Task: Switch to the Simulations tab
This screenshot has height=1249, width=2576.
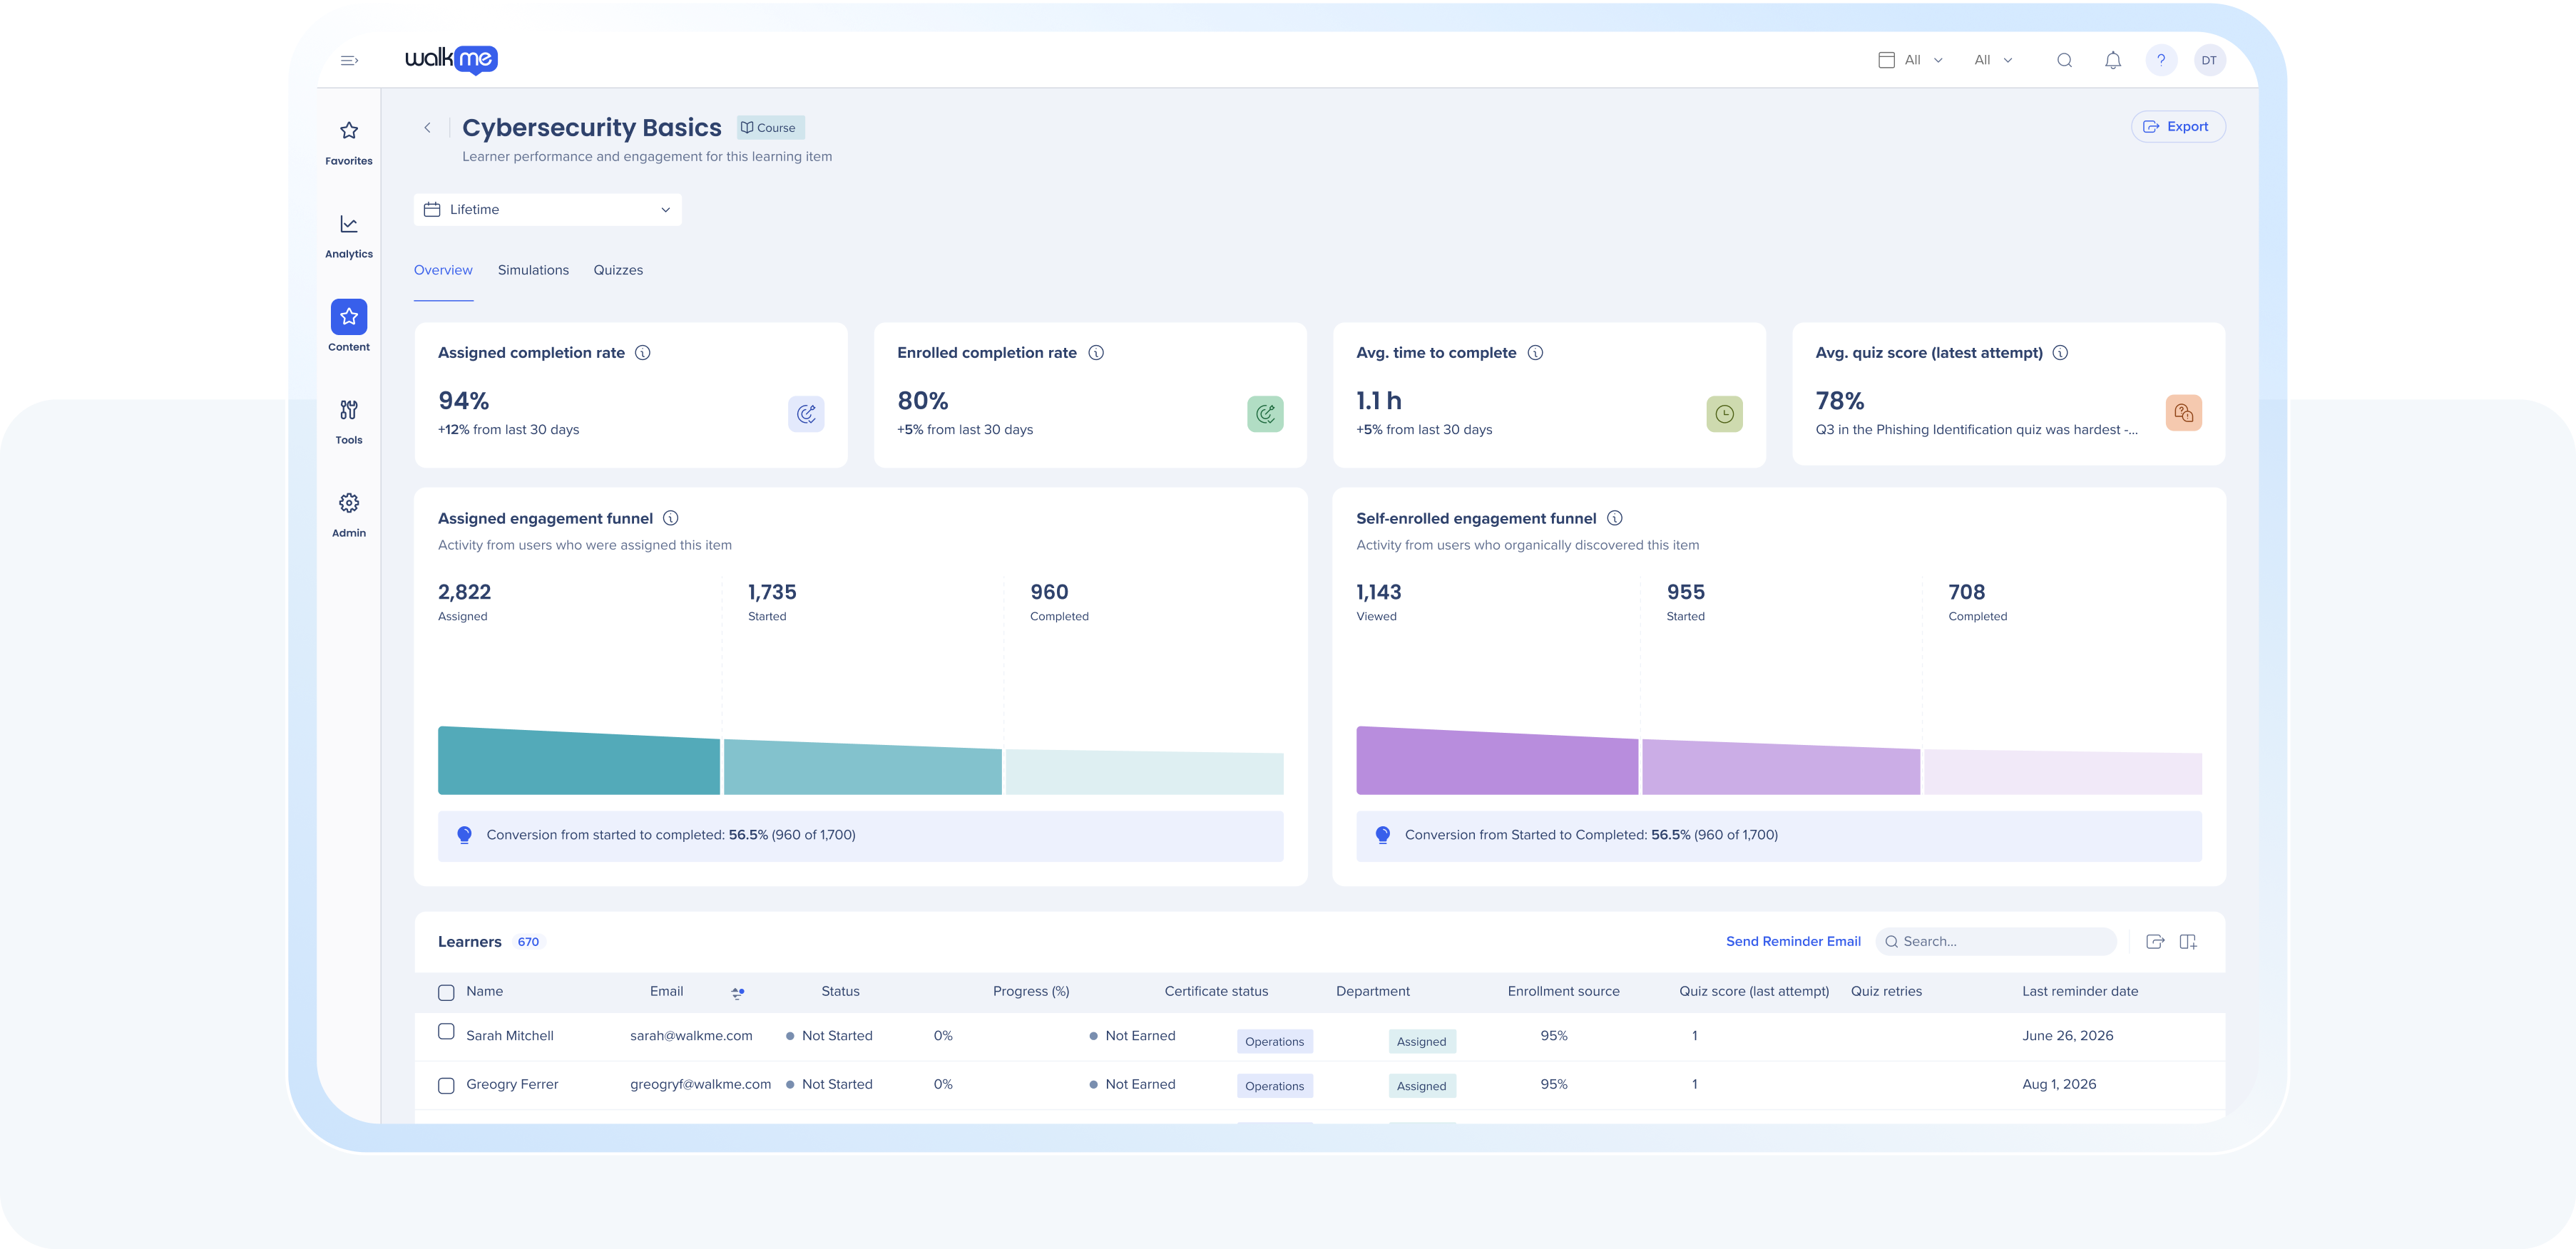Action: (533, 271)
